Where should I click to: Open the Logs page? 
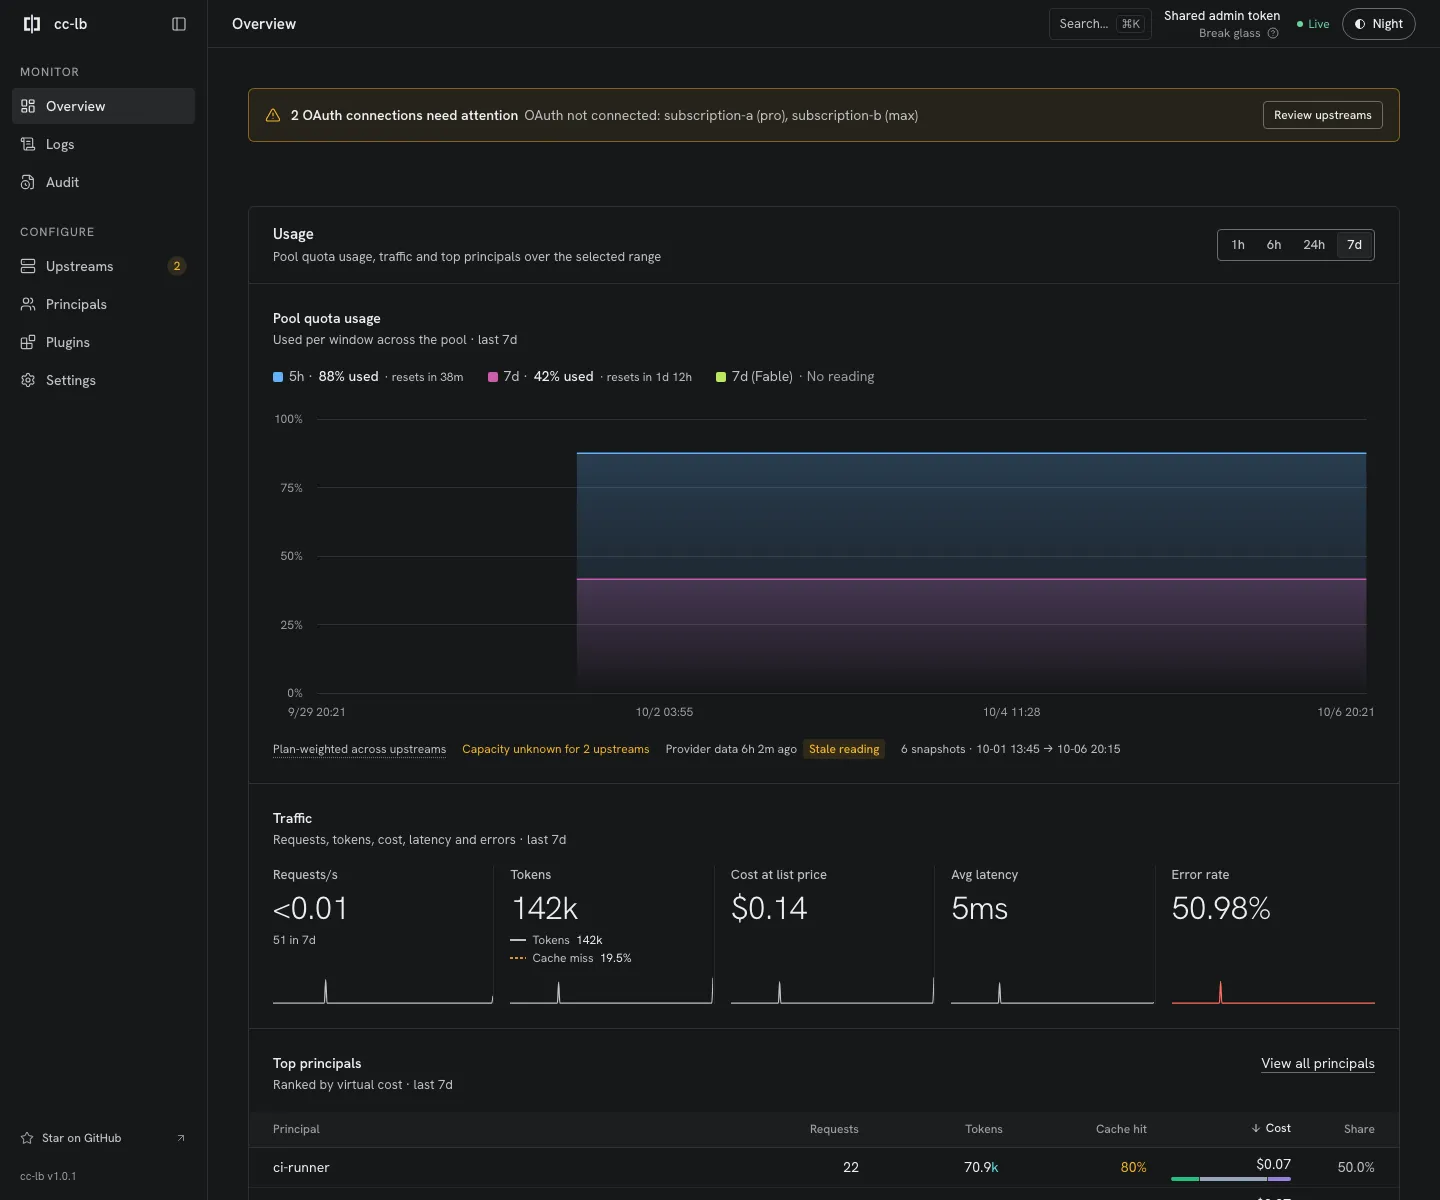click(103, 144)
